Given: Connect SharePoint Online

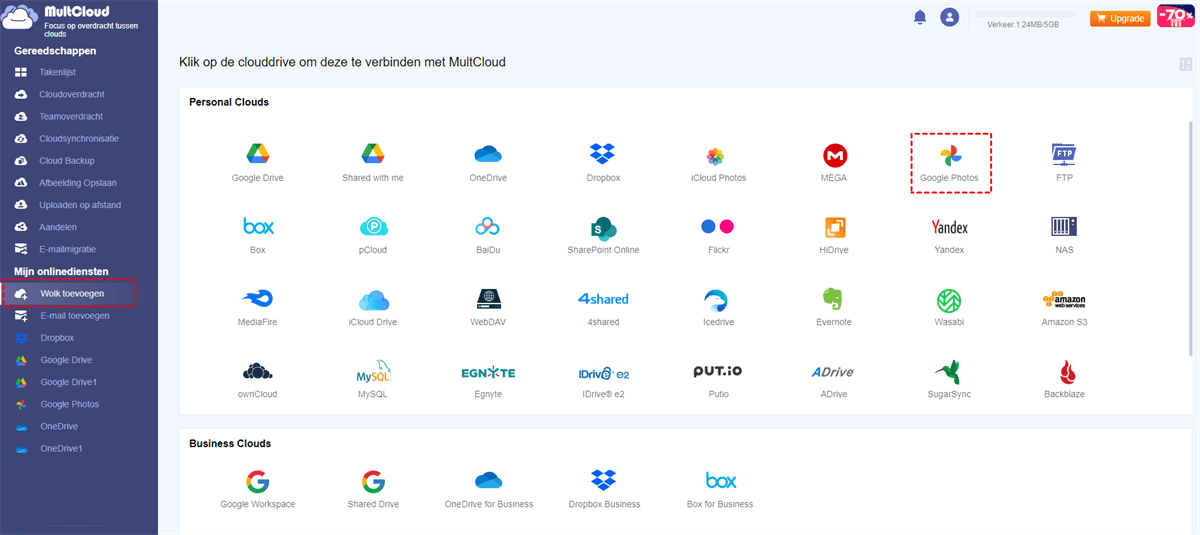Looking at the screenshot, I should [x=603, y=234].
